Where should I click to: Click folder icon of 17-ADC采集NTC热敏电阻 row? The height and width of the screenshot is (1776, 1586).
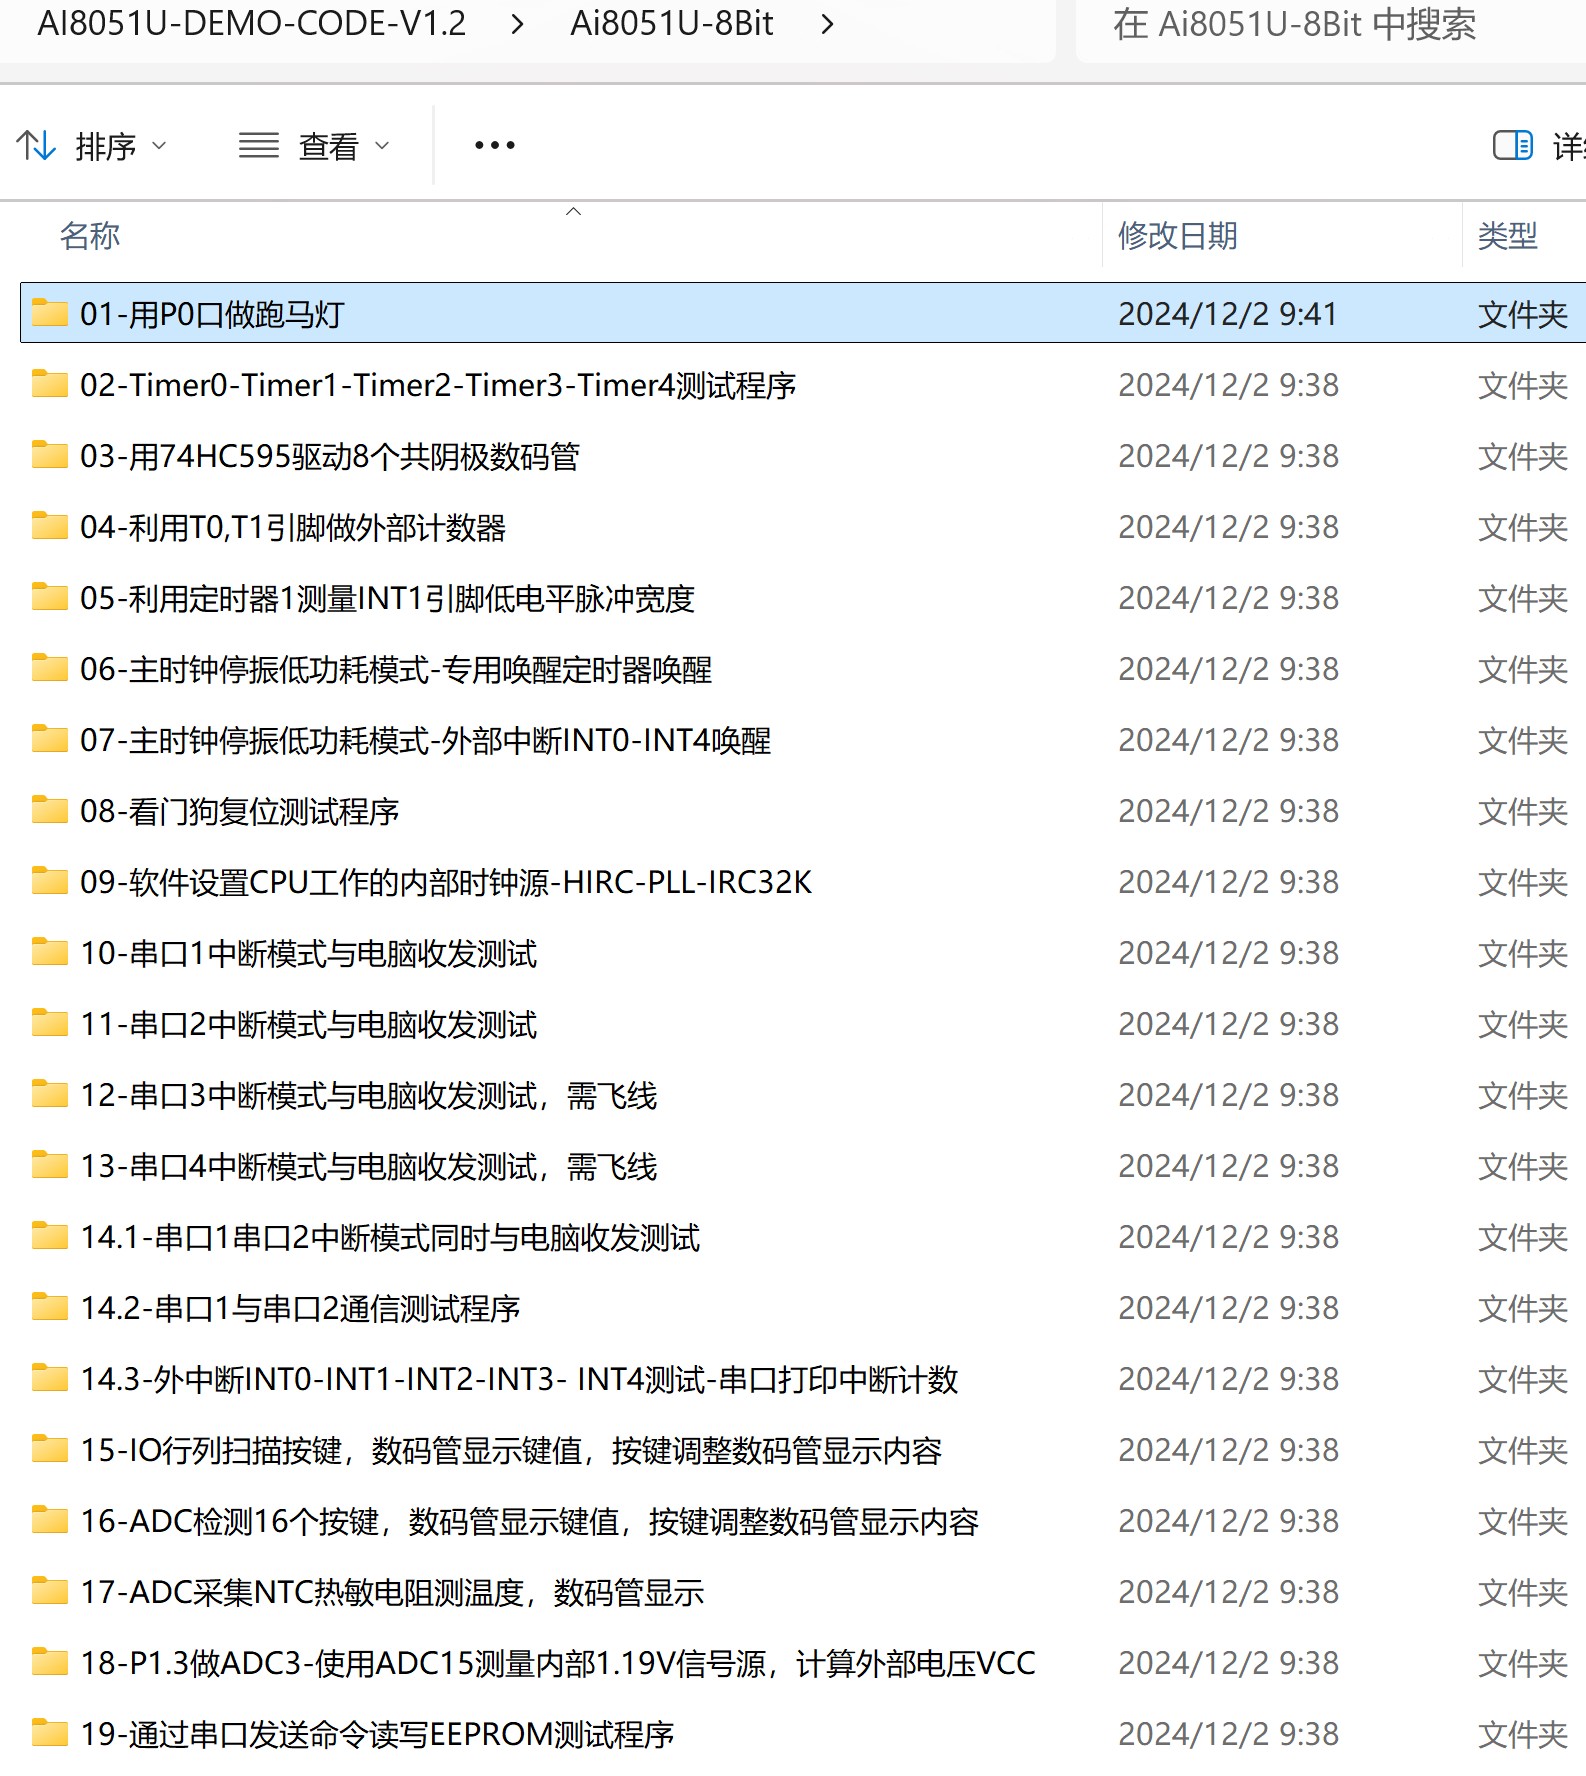point(49,1590)
